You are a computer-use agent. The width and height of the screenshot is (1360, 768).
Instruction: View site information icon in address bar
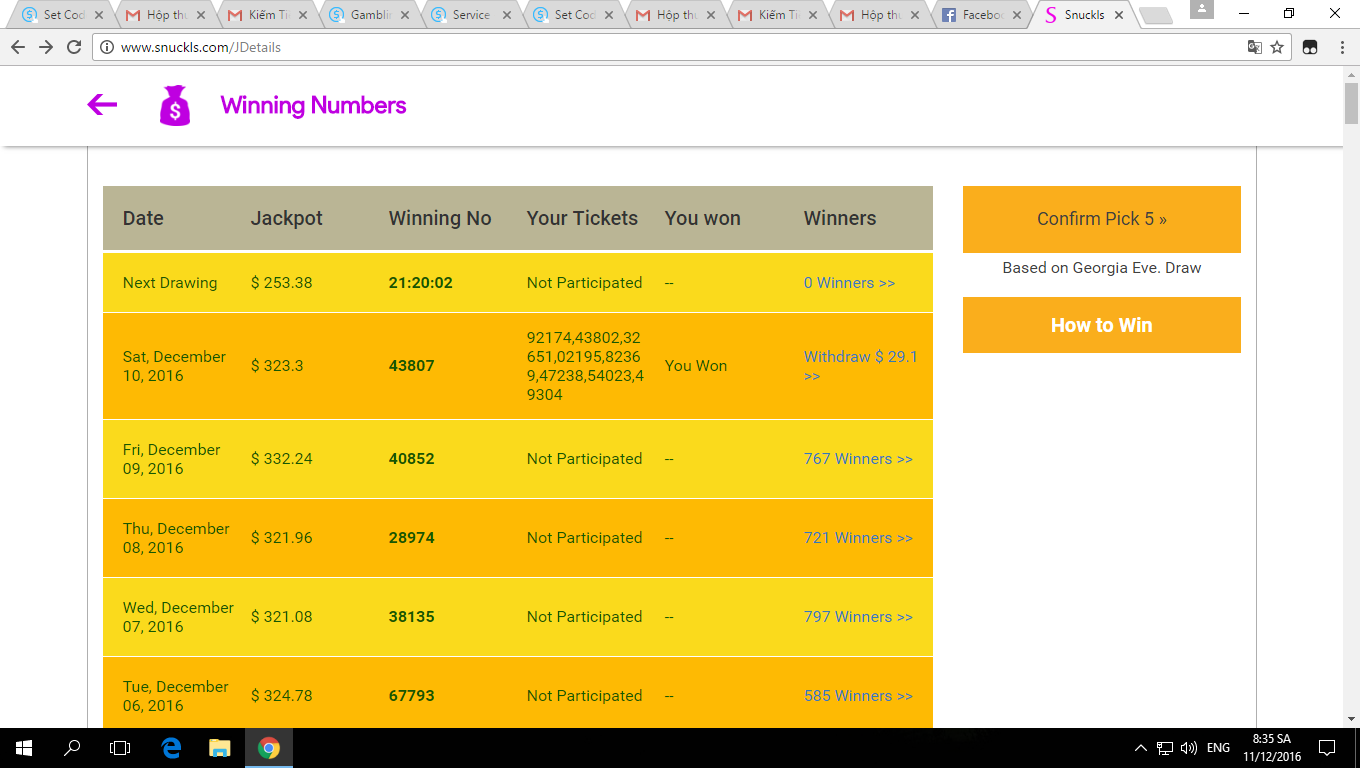(108, 47)
